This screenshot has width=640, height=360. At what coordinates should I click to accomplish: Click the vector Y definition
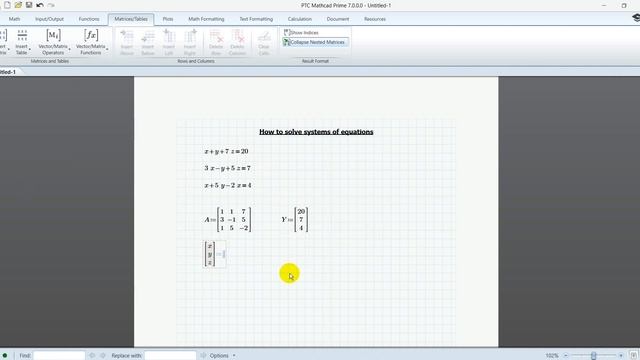coord(294,220)
